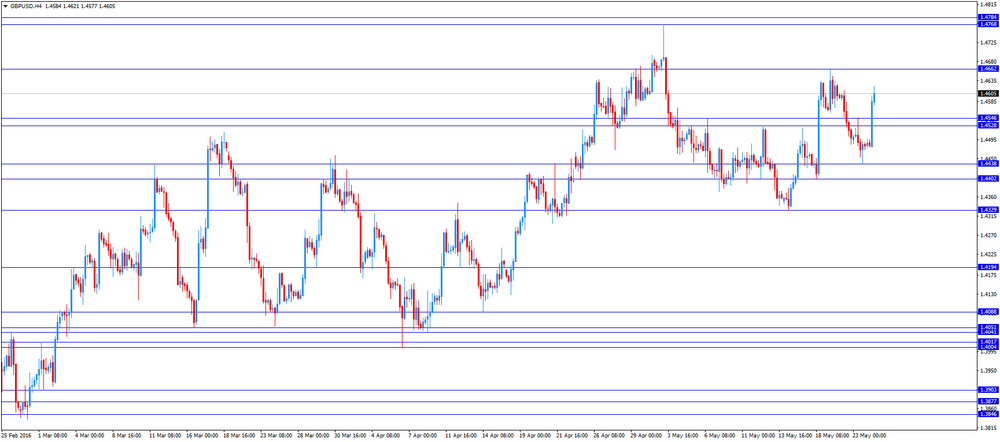This screenshot has height=442, width=1000.
Task: Click the 18 May 08:00 time label
Action: (x=830, y=436)
